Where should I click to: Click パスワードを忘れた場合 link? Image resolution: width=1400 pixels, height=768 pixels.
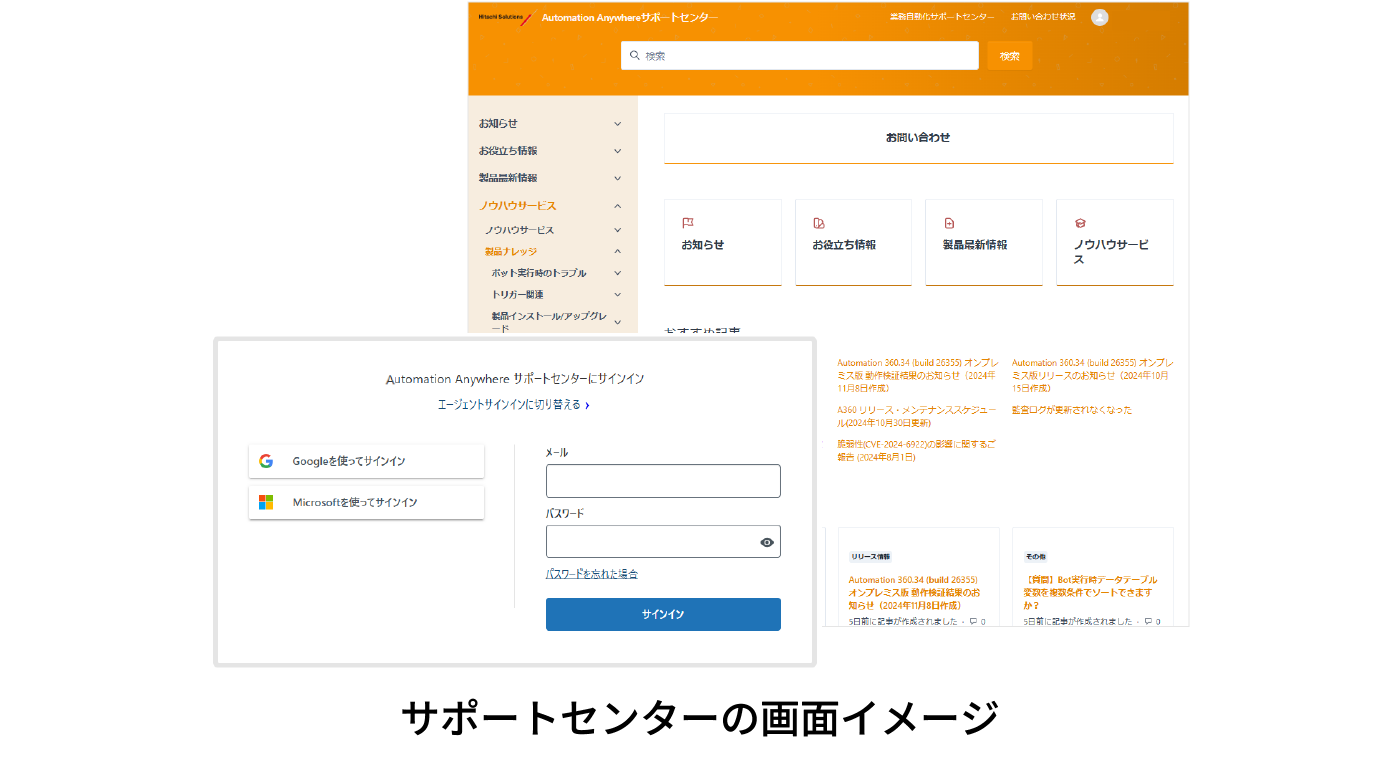[592, 574]
